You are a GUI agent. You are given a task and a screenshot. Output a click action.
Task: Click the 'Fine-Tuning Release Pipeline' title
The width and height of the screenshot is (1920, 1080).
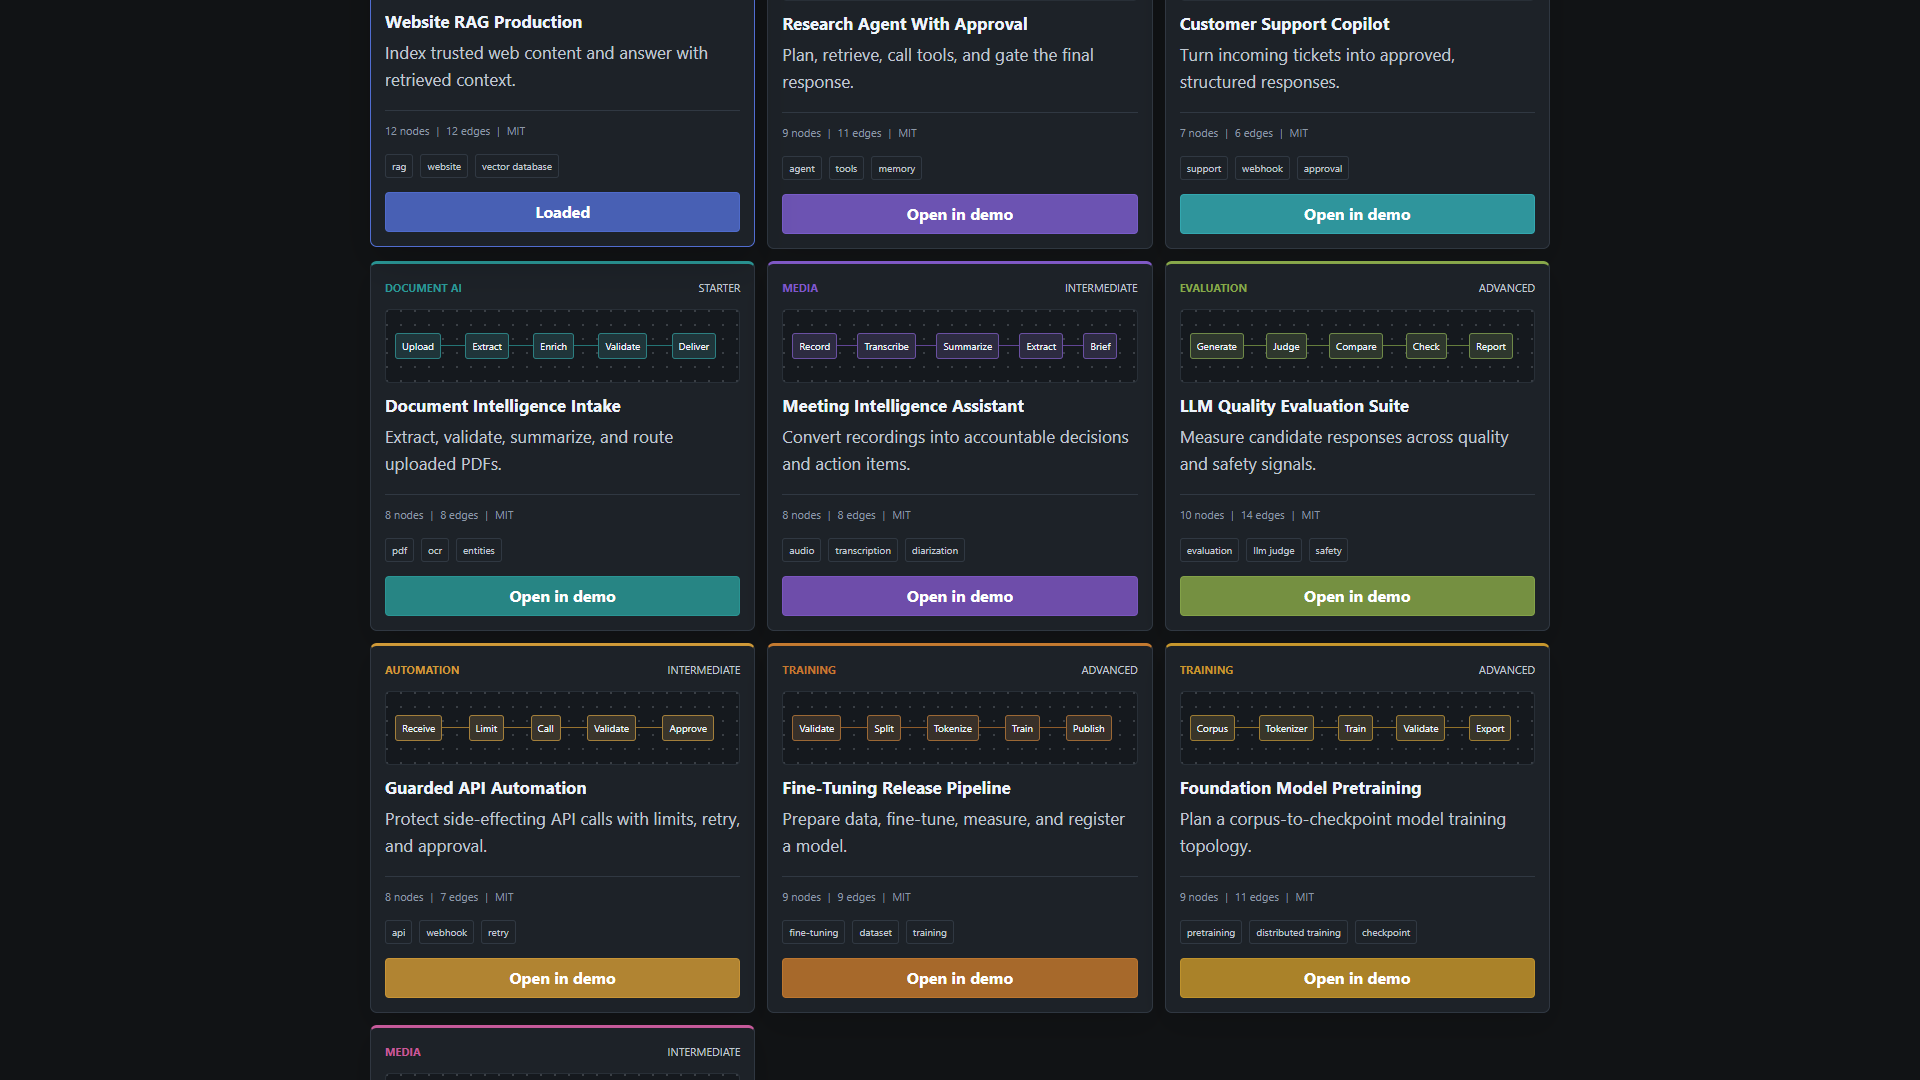(896, 788)
